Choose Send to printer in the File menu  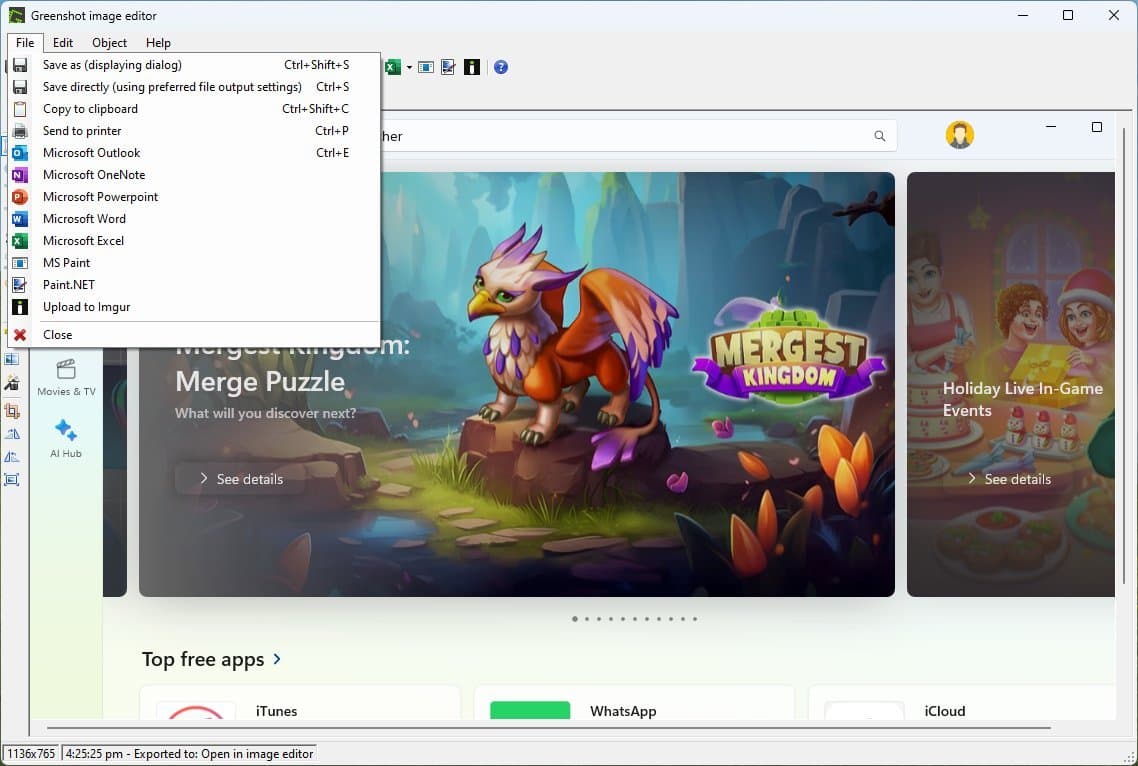(x=81, y=130)
